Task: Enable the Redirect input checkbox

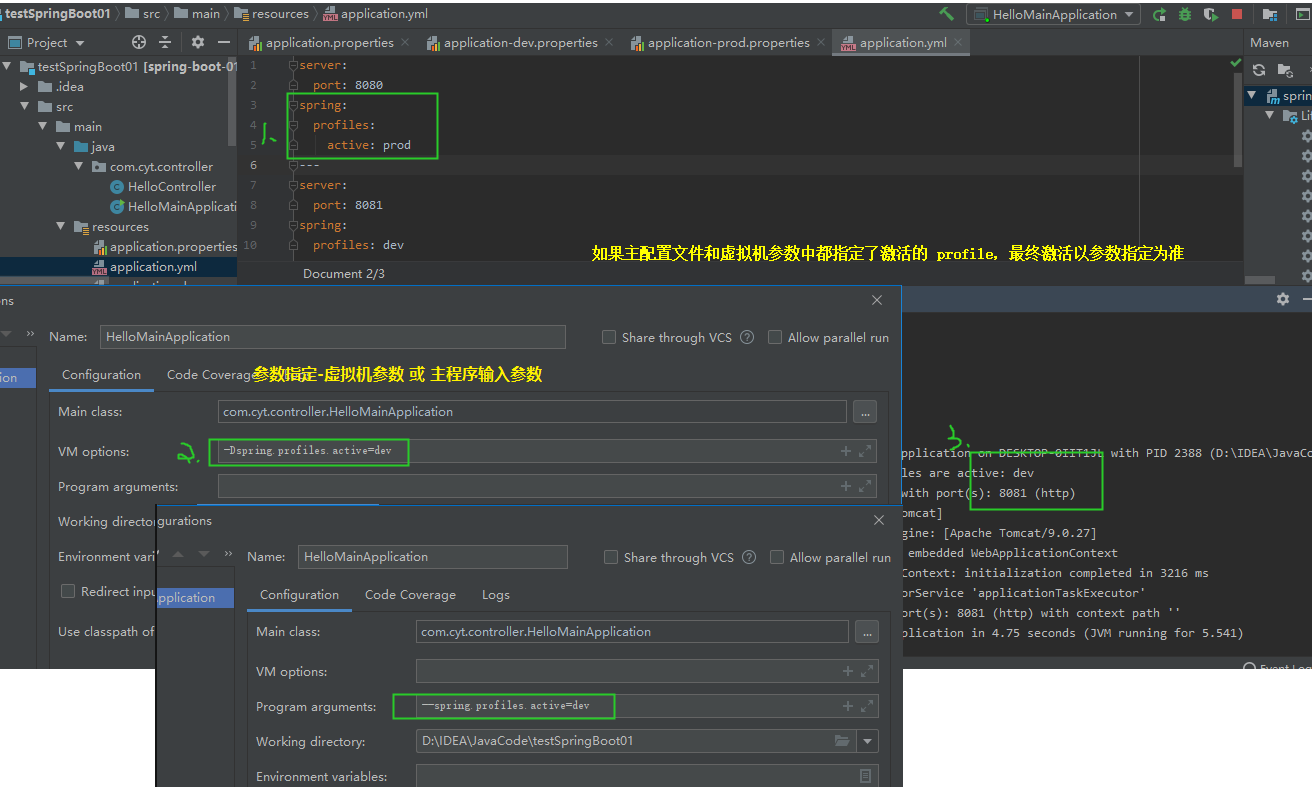Action: tap(68, 591)
